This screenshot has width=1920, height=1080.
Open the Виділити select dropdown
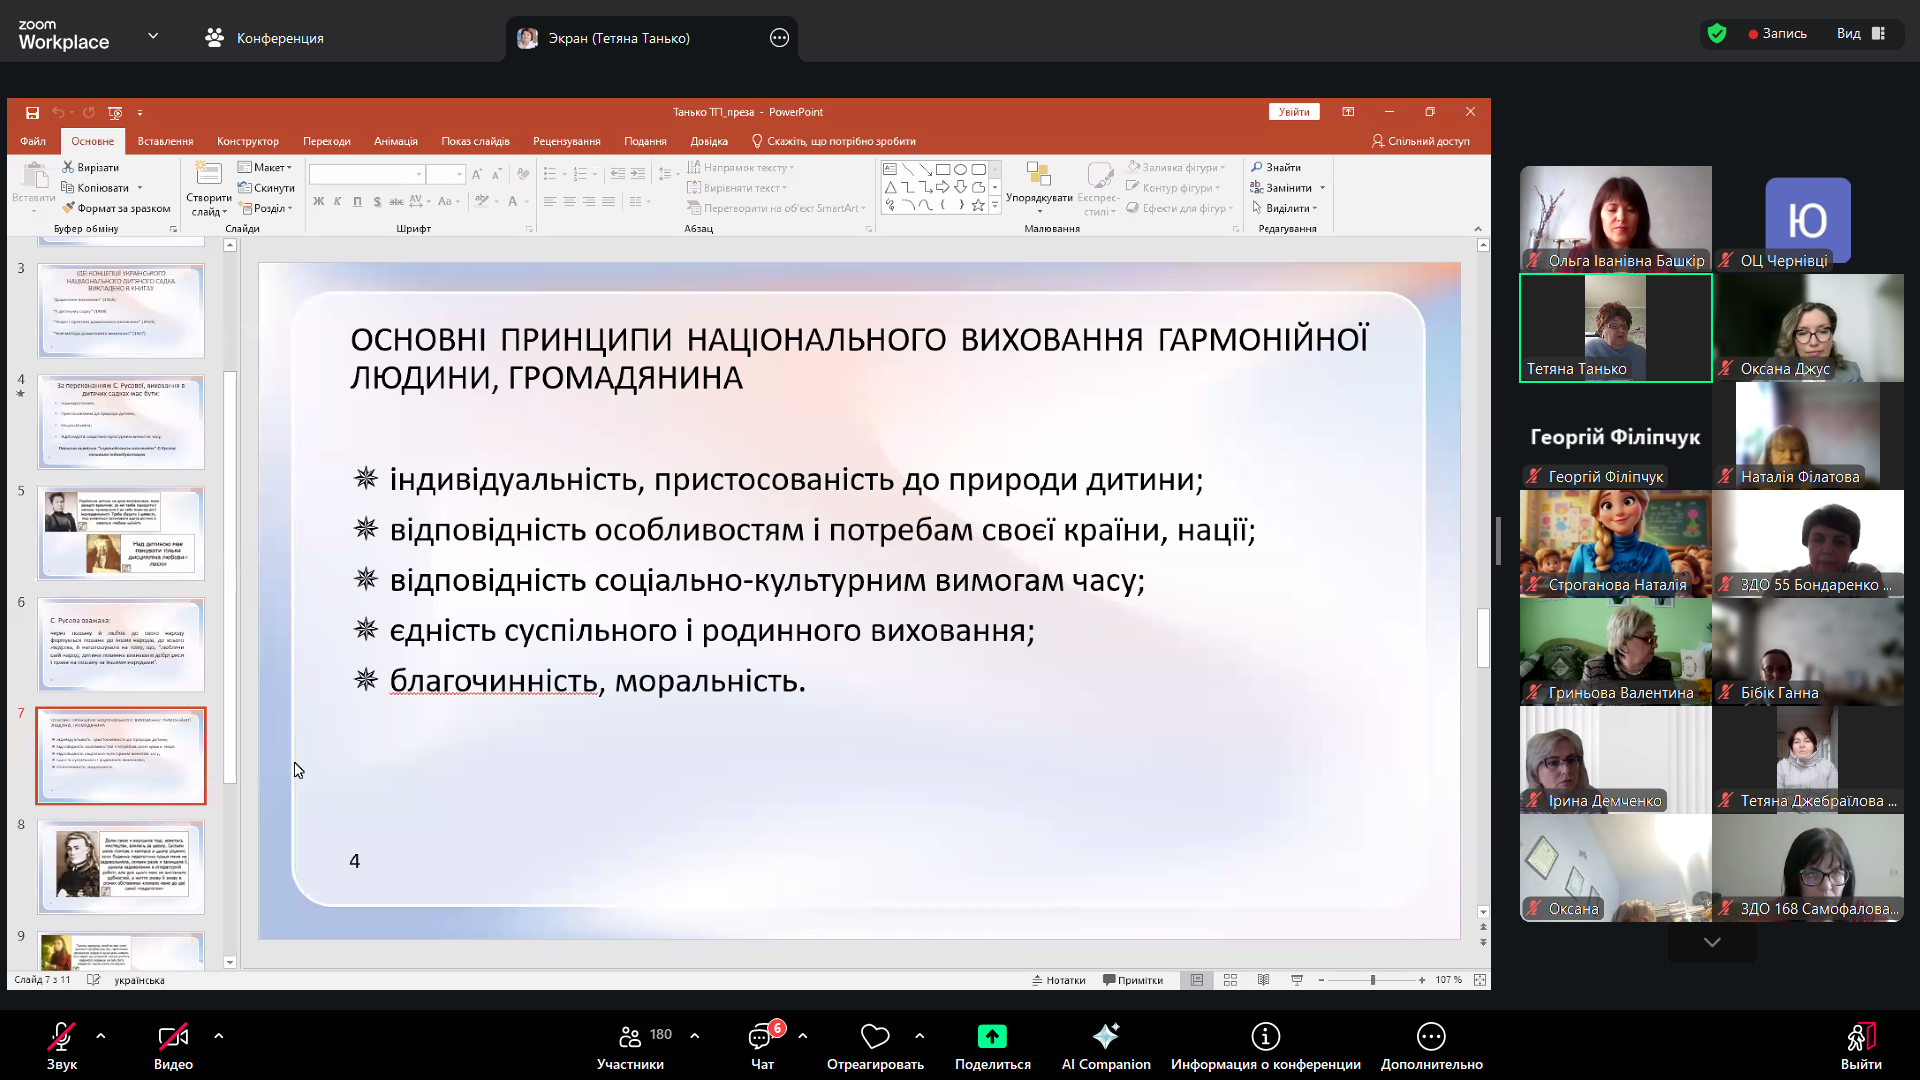click(x=1284, y=208)
